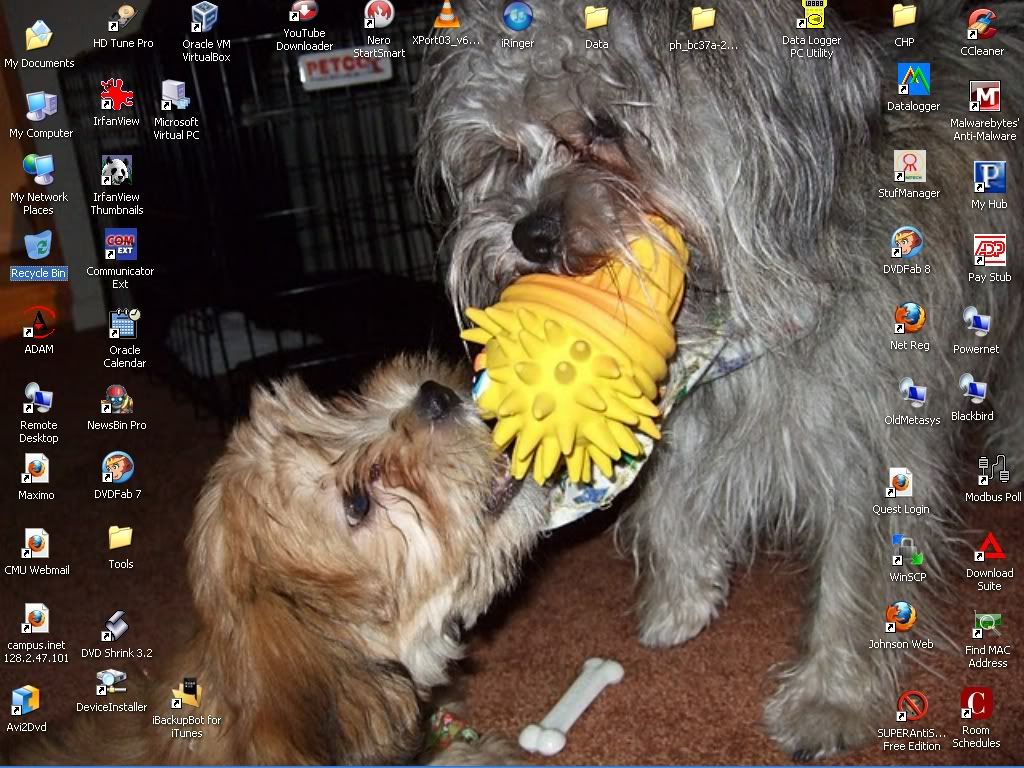Click the IrfanView red splat icon

pos(117,95)
